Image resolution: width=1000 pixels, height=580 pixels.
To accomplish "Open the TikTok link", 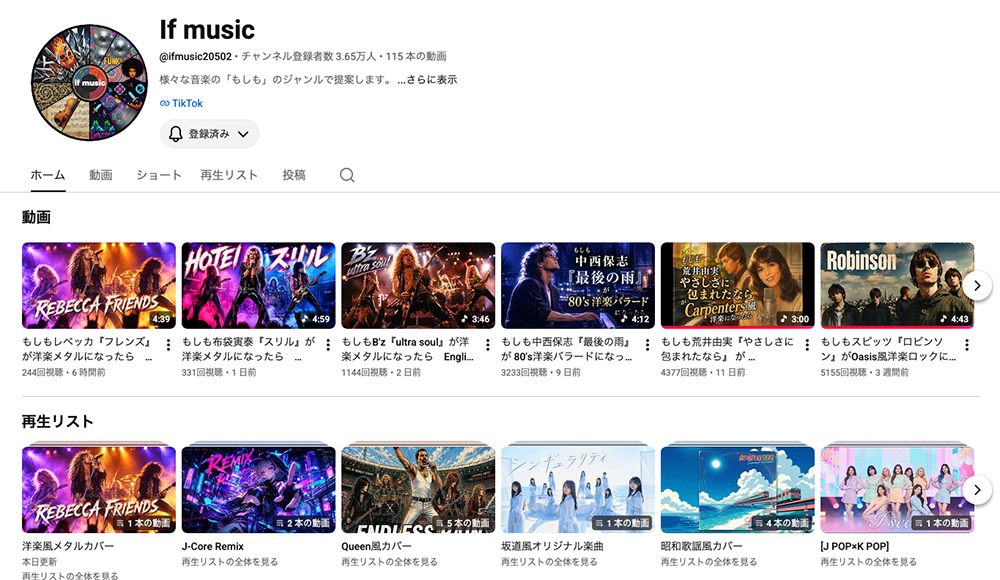I will pos(187,103).
